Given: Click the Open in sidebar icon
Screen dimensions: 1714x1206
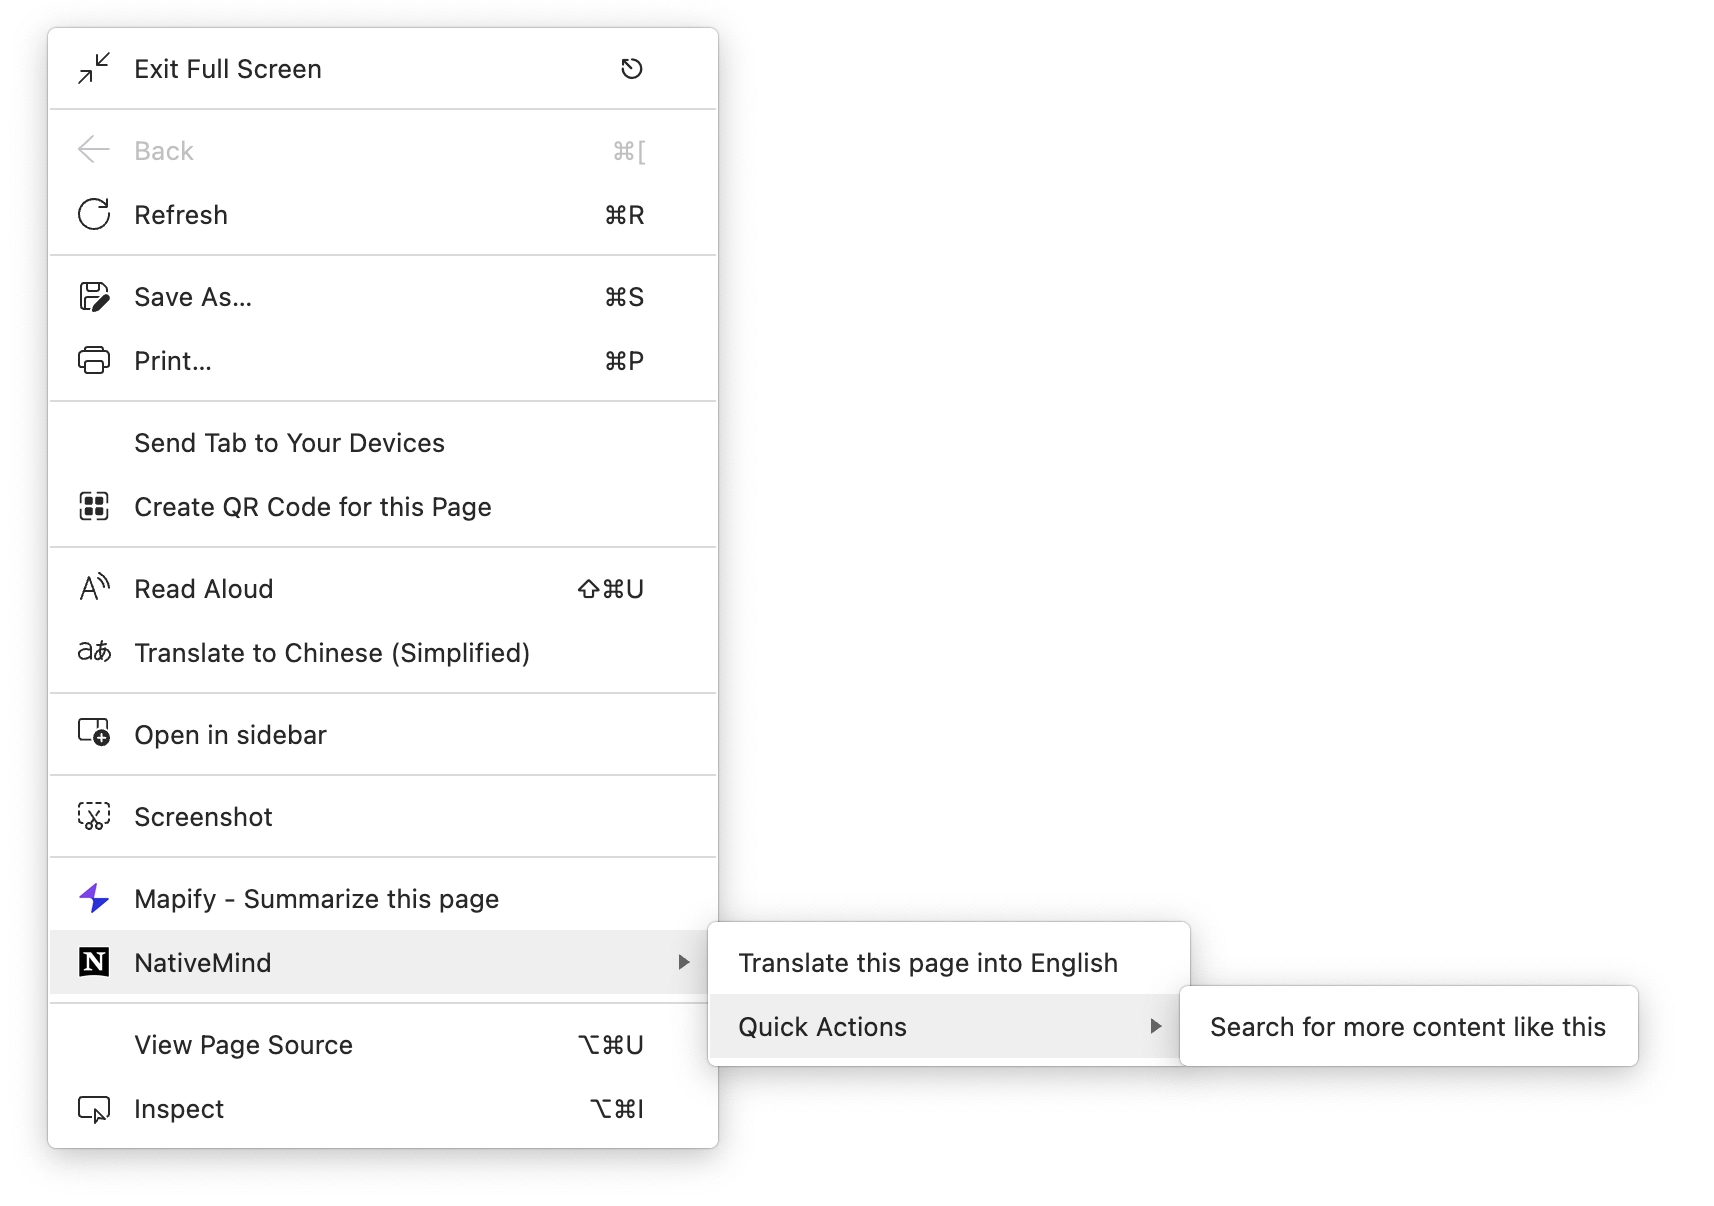Looking at the screenshot, I should [94, 733].
